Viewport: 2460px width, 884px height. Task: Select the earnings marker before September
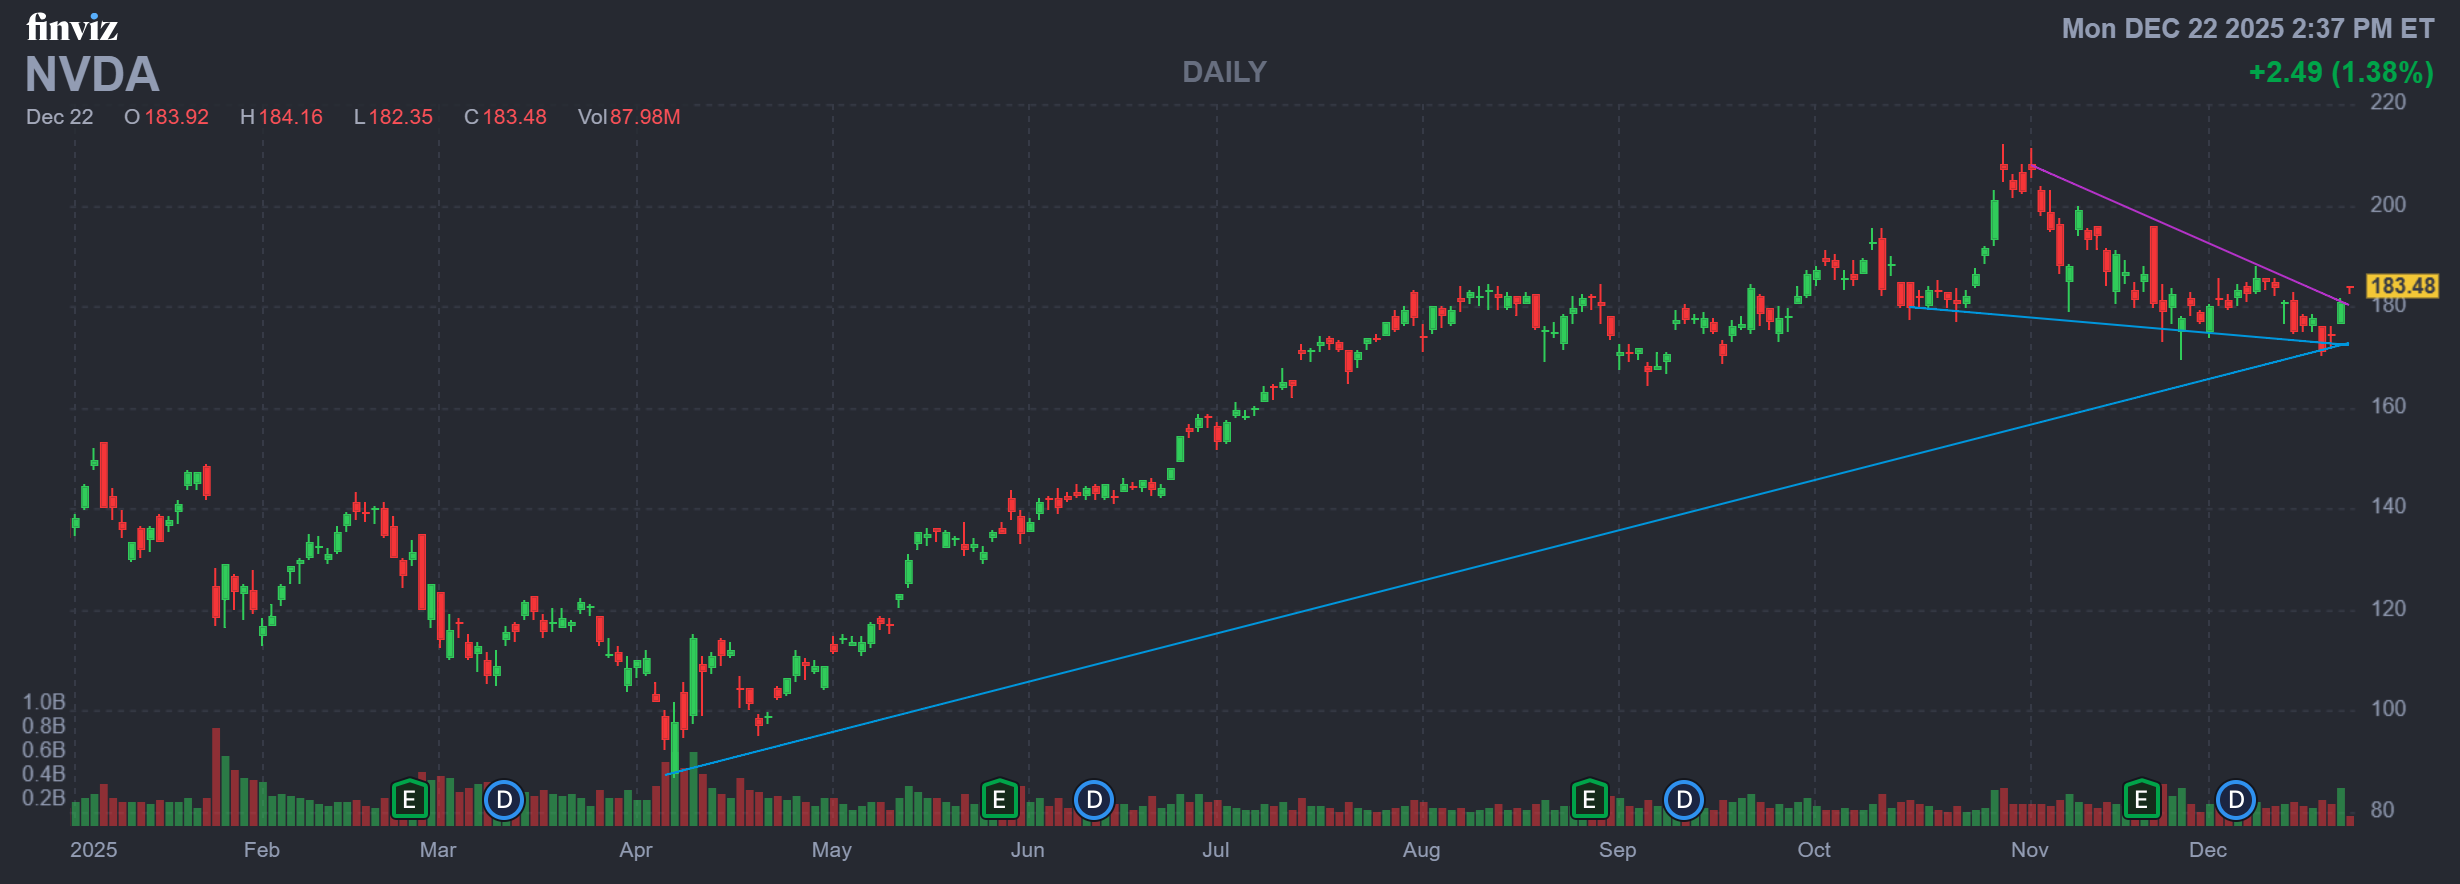1589,800
